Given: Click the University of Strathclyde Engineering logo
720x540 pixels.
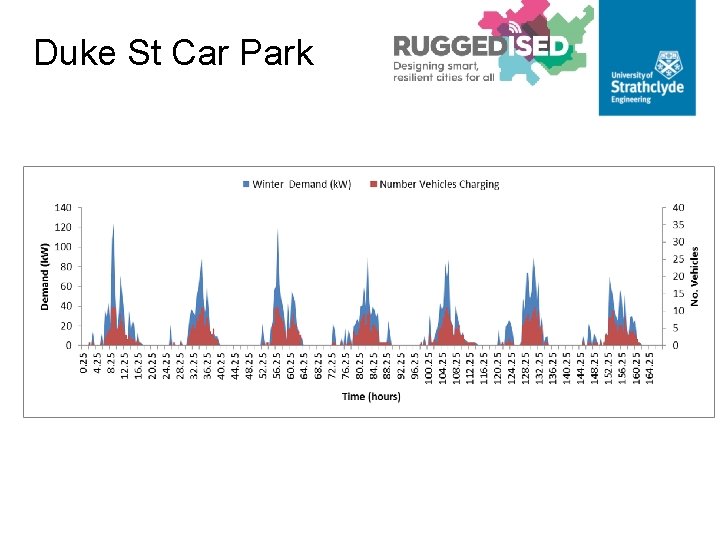Looking at the screenshot, I should click(647, 58).
